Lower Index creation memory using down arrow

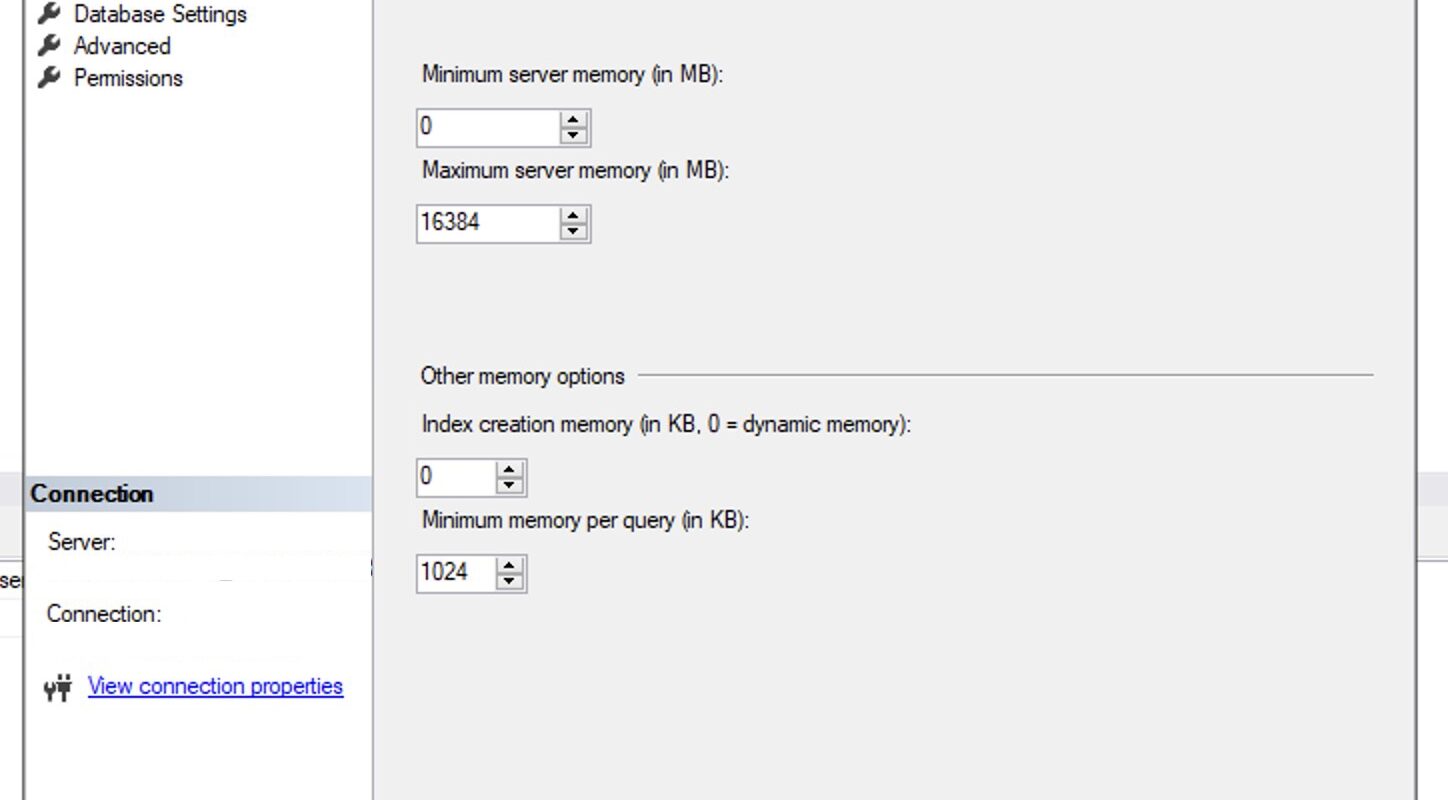pyautogui.click(x=510, y=486)
